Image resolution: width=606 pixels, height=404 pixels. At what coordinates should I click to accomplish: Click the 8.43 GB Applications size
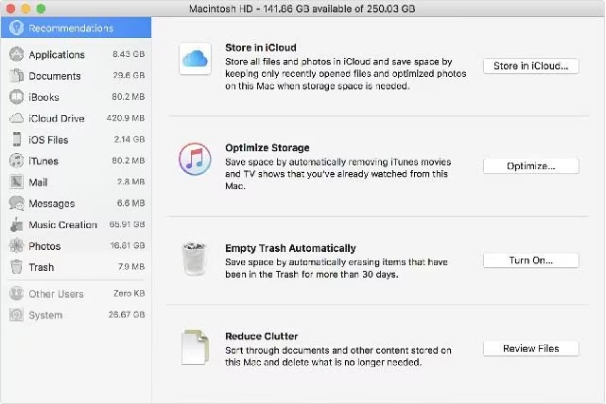point(129,54)
